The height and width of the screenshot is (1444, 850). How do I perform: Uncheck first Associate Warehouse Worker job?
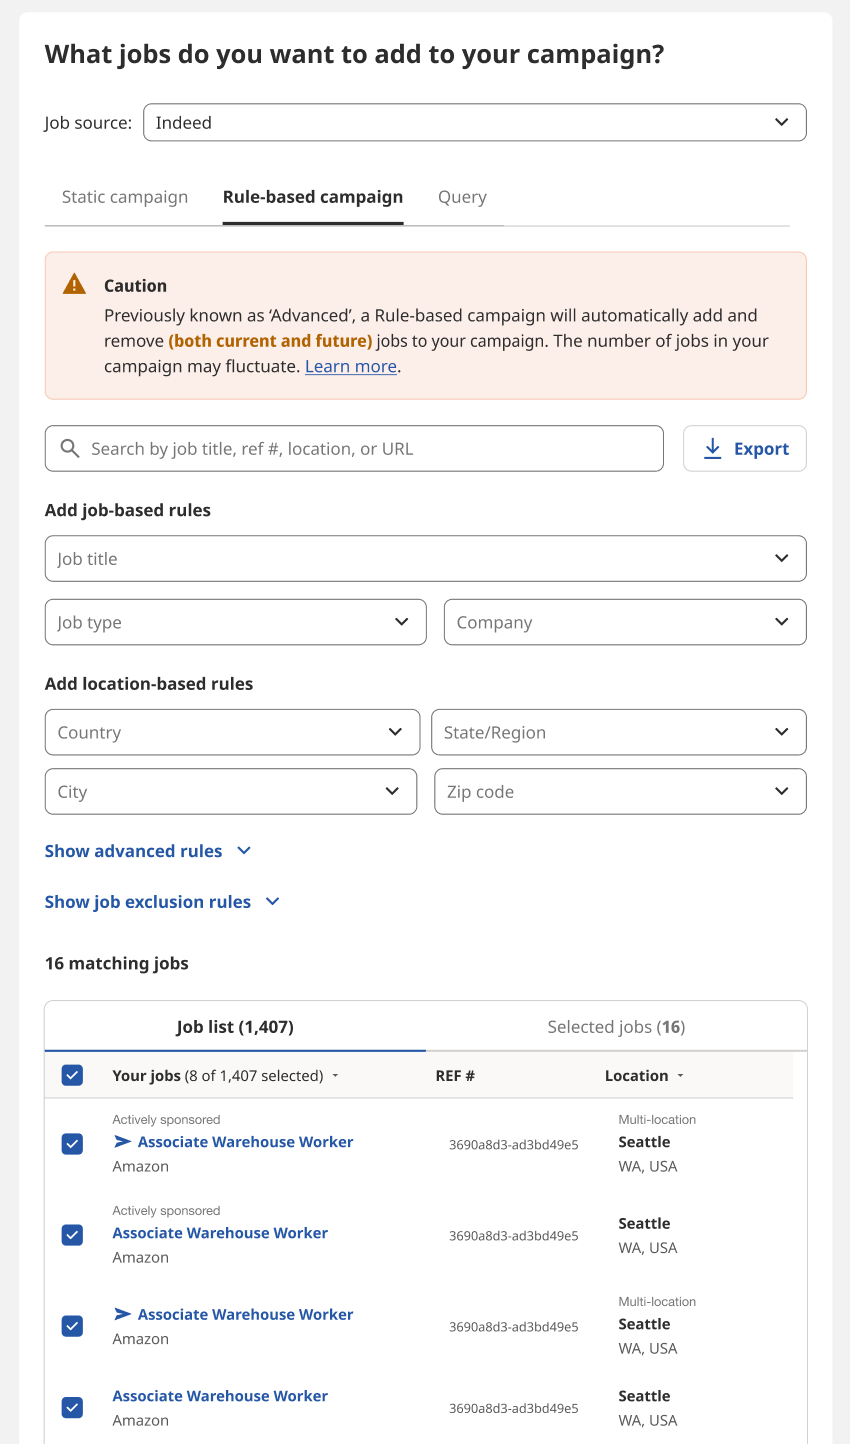click(x=72, y=1143)
